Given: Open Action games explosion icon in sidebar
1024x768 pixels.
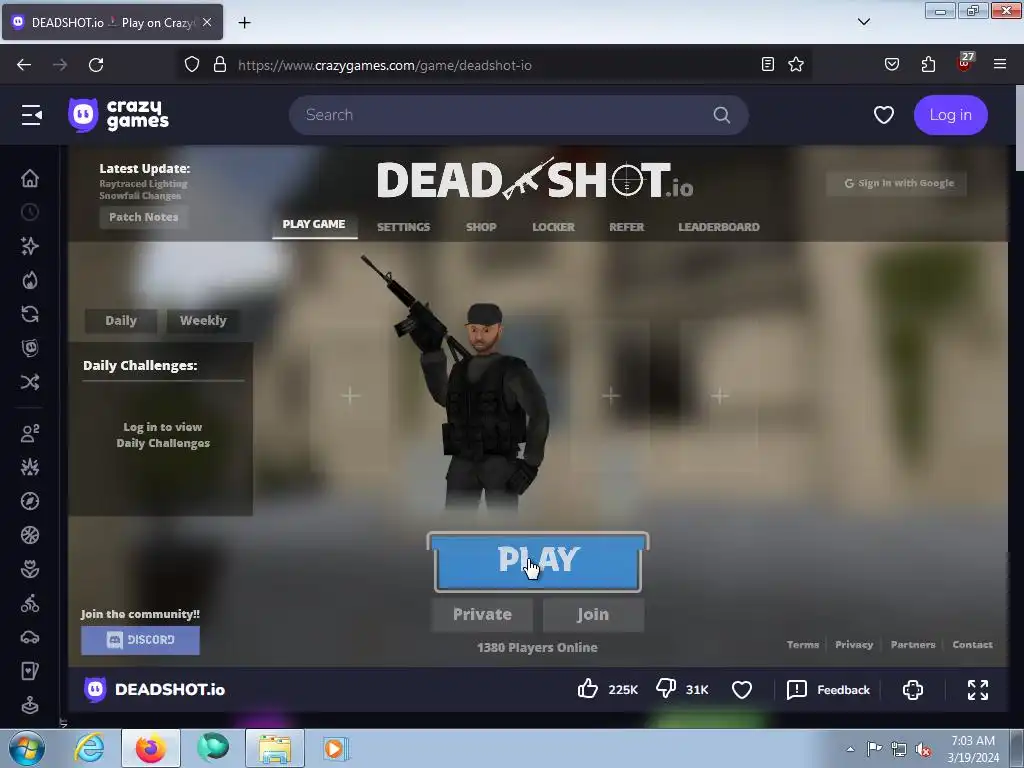Looking at the screenshot, I should coord(30,467).
